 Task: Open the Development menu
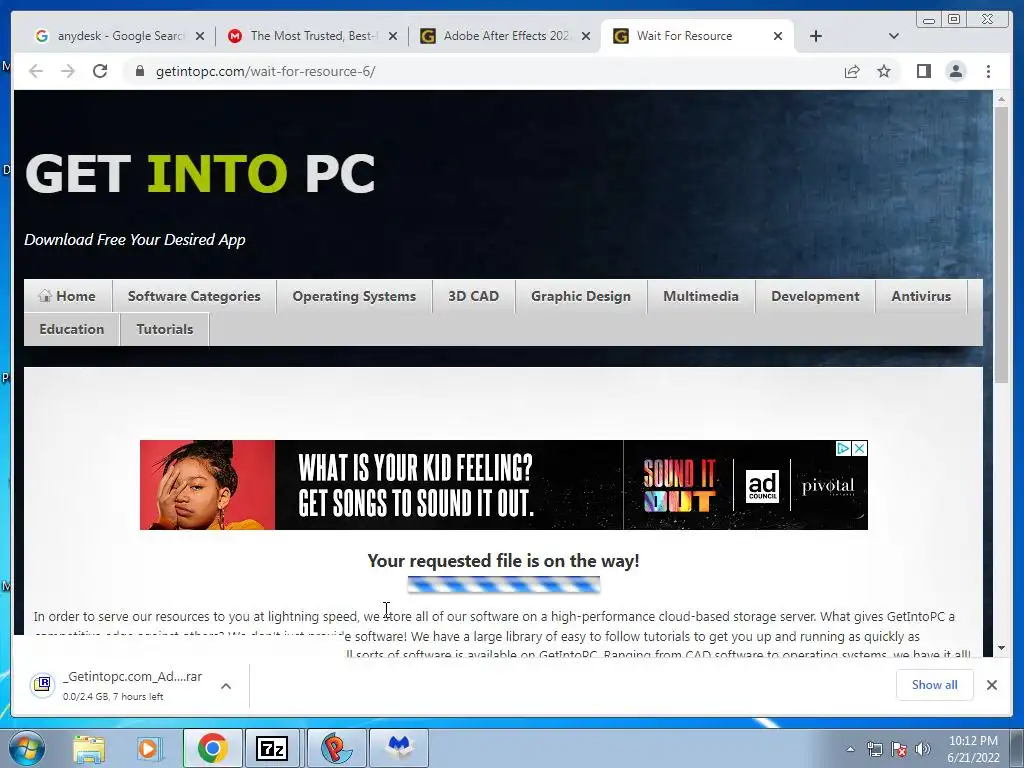pyautogui.click(x=815, y=296)
